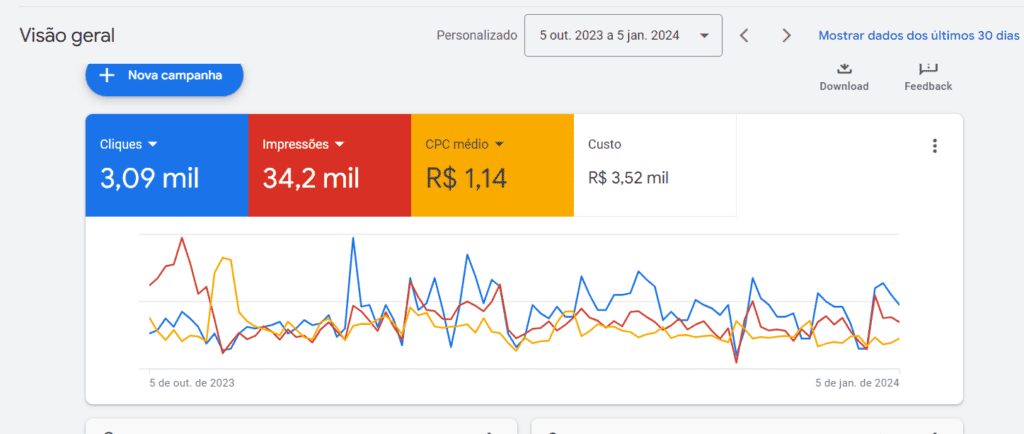Expand the Impressões metric dropdown arrow
The image size is (1024, 434).
click(x=340, y=145)
